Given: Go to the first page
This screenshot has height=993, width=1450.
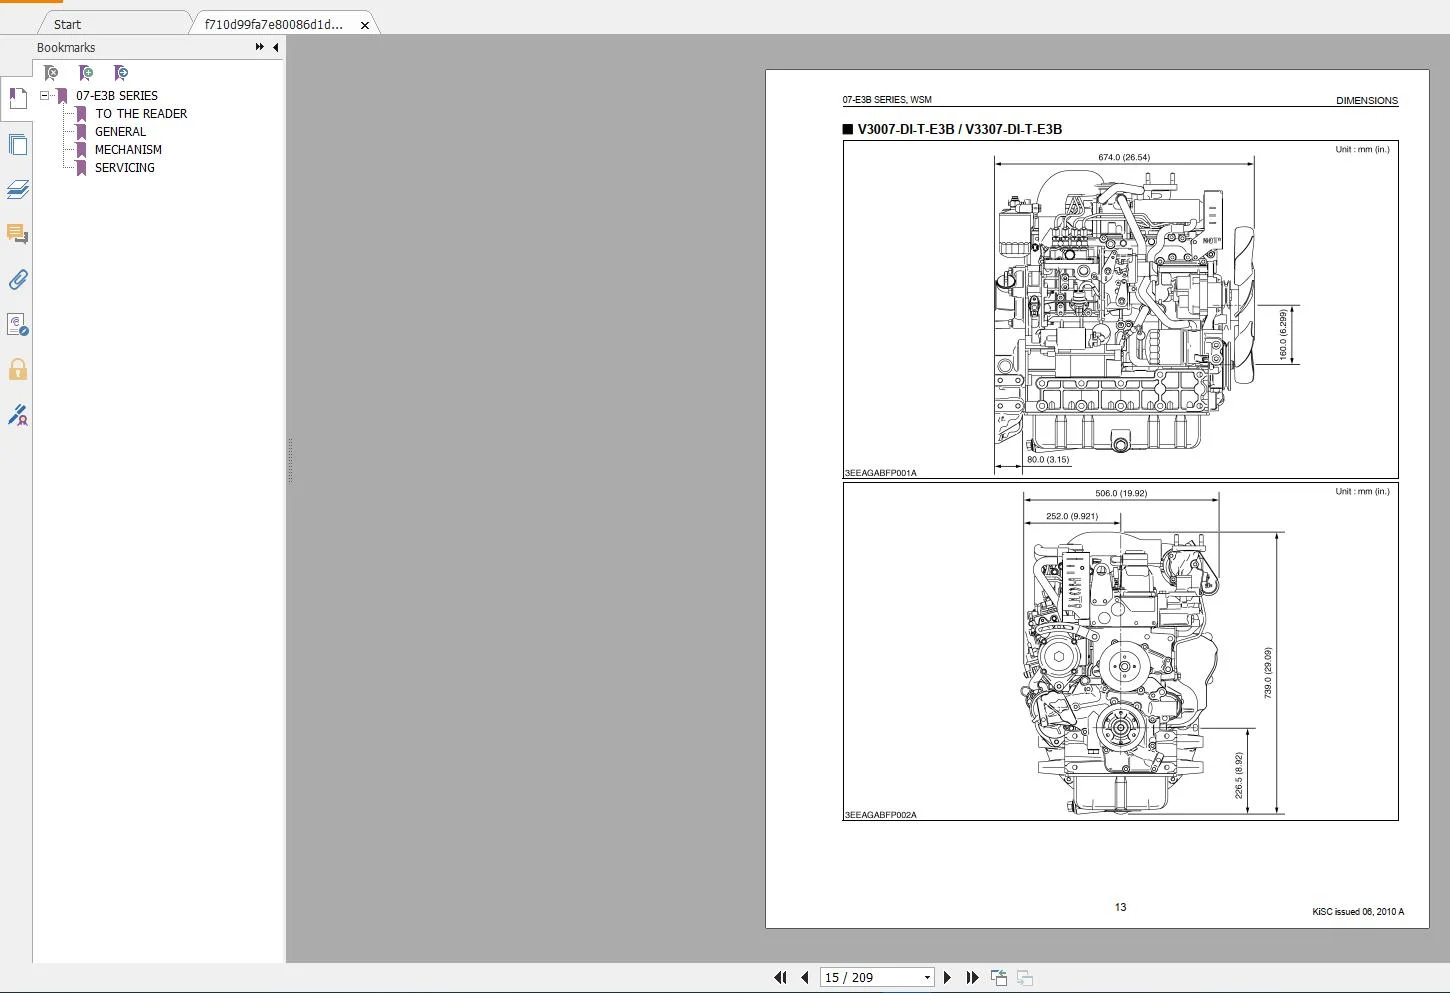Looking at the screenshot, I should 780,977.
